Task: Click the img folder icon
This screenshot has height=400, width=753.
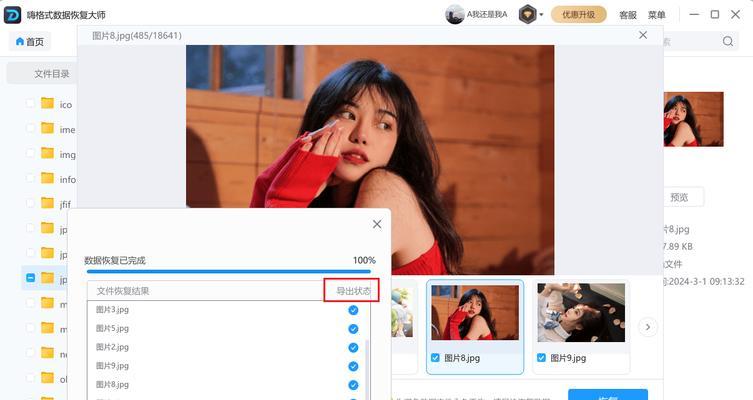Action: click(47, 153)
